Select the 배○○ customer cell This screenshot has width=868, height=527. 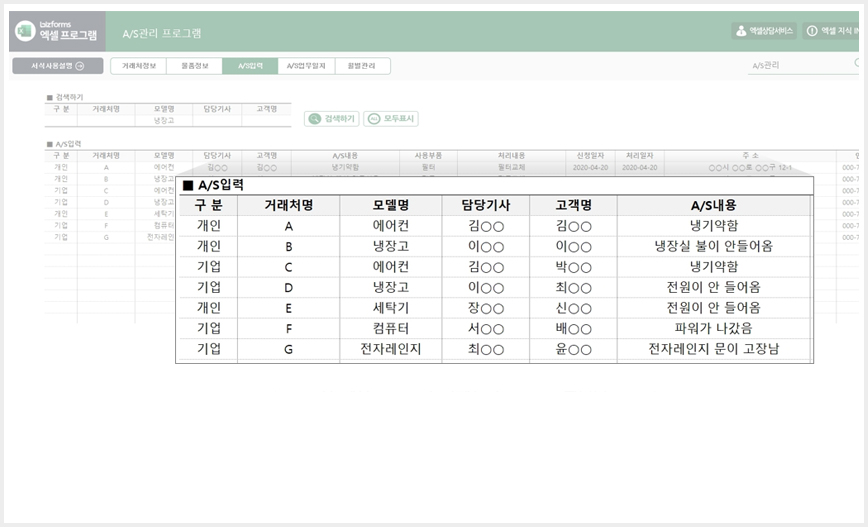pyautogui.click(x=574, y=329)
